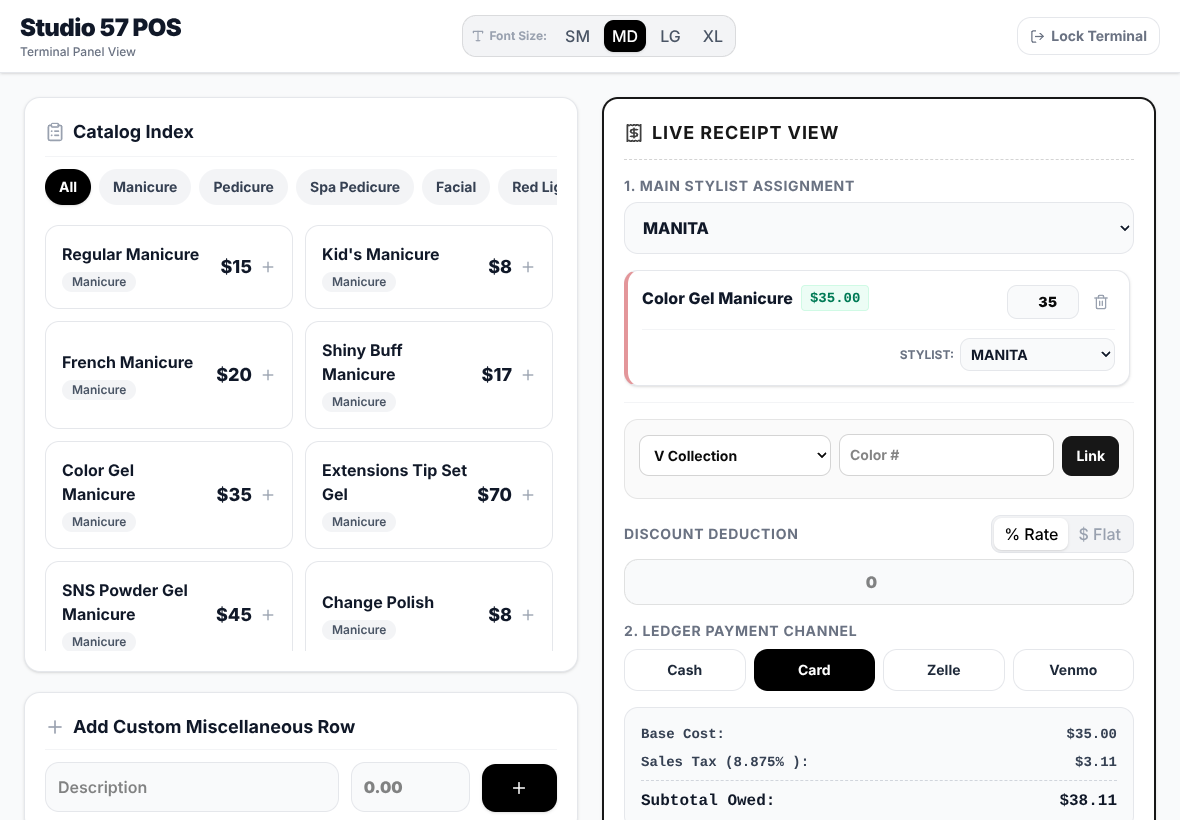
Task: Switch discount mode to % Rate
Action: (1031, 534)
